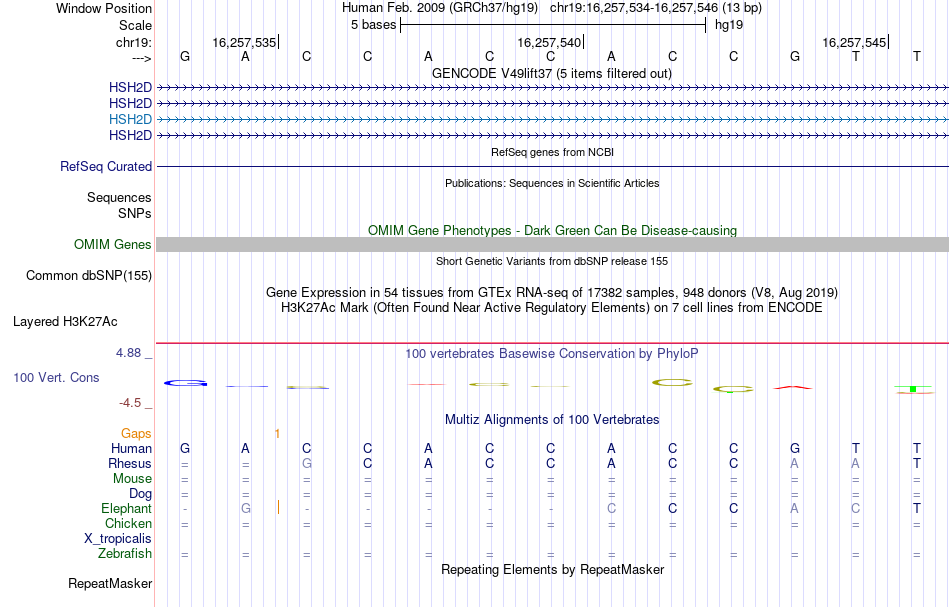Click 'Short Genetic Variants from dbSNP' title
This screenshot has width=950, height=607.
coord(552,261)
